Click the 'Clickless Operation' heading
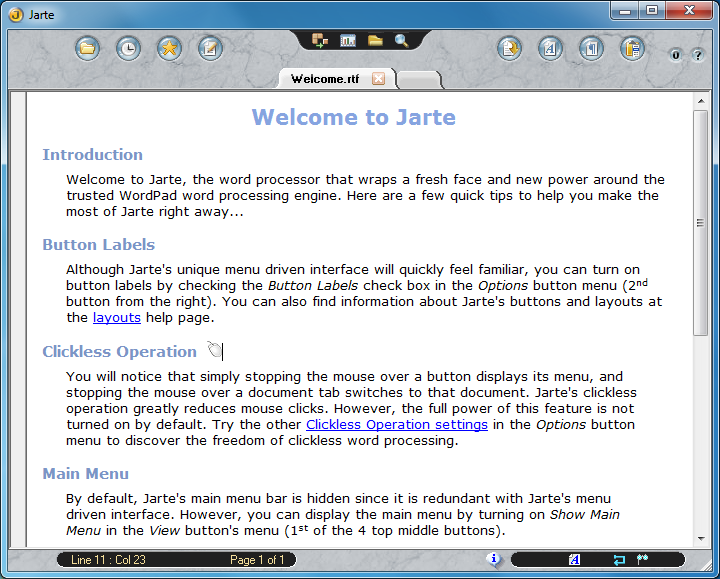 pyautogui.click(x=119, y=351)
